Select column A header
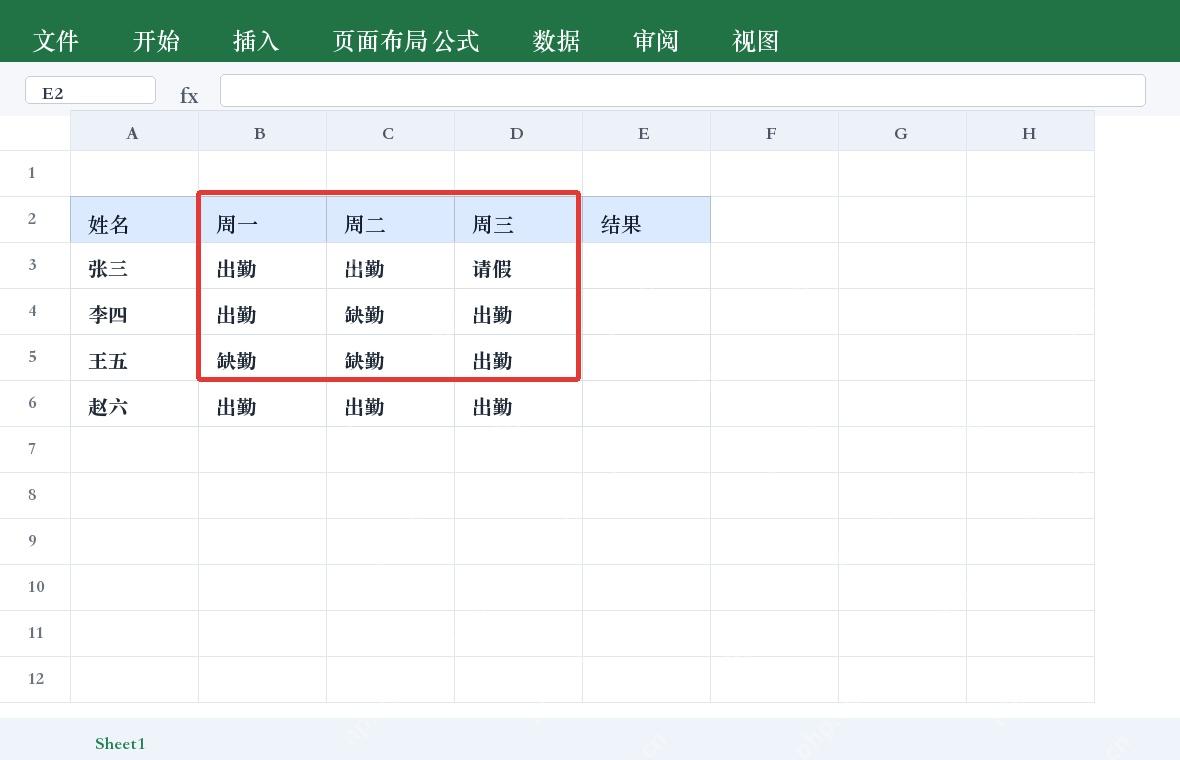Screen dimensions: 1180x760 point(135,132)
